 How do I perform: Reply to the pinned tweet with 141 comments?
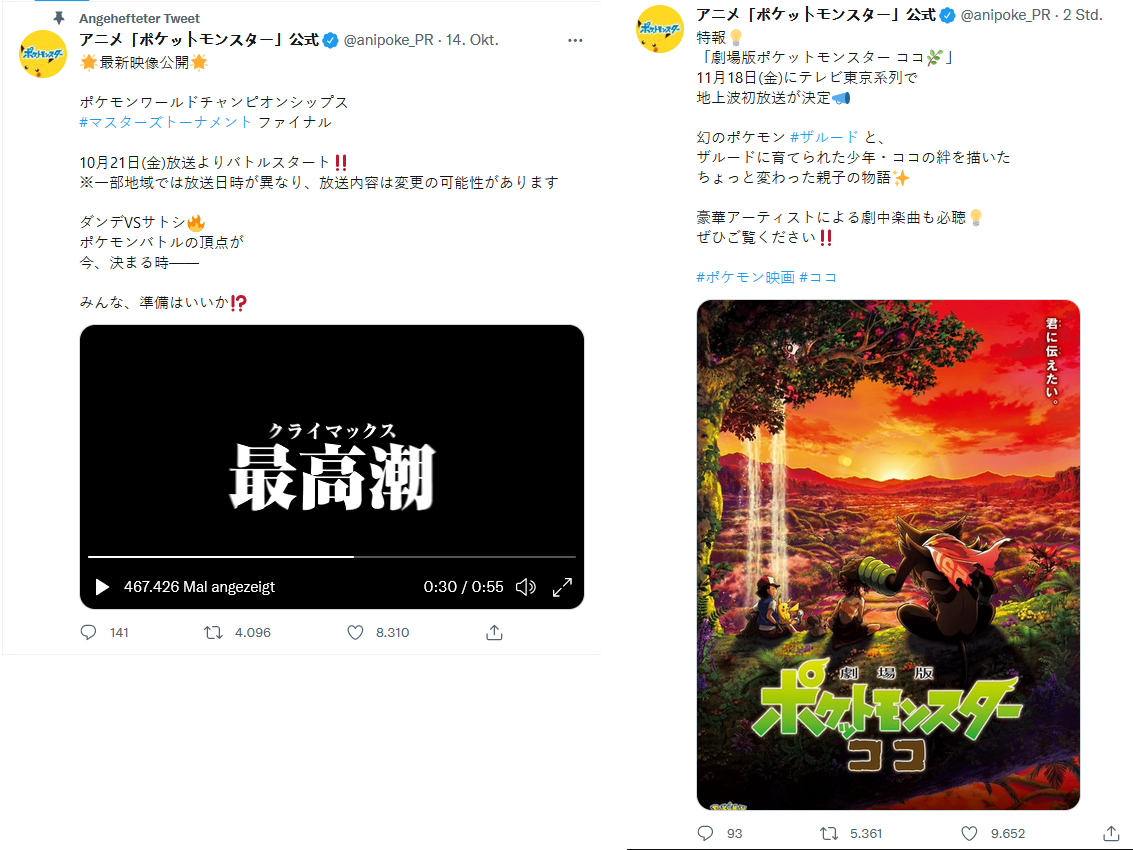[x=88, y=632]
